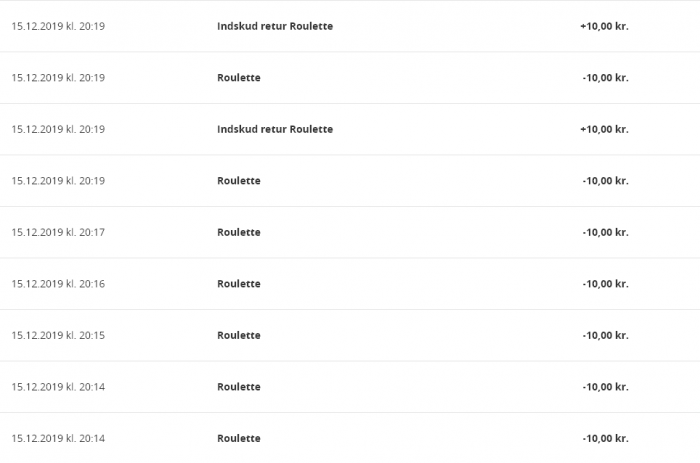Click the -10,00 kr. amount at 20:16
This screenshot has width=700, height=463.
click(x=605, y=284)
